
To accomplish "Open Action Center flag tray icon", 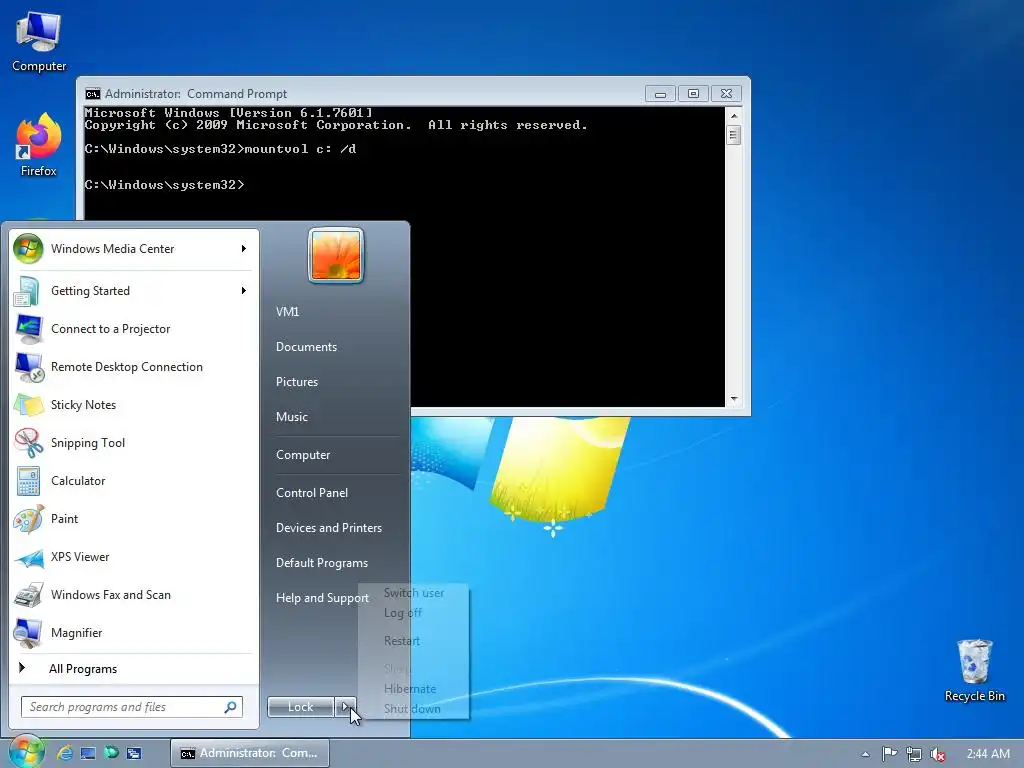I will [x=889, y=754].
